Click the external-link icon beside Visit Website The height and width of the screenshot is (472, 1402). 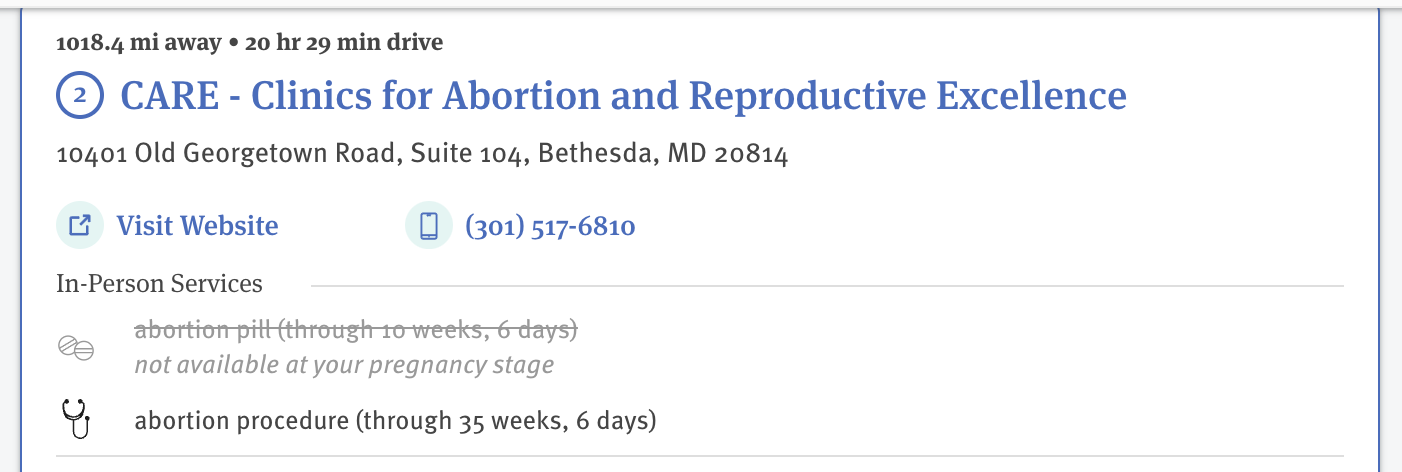click(x=80, y=225)
